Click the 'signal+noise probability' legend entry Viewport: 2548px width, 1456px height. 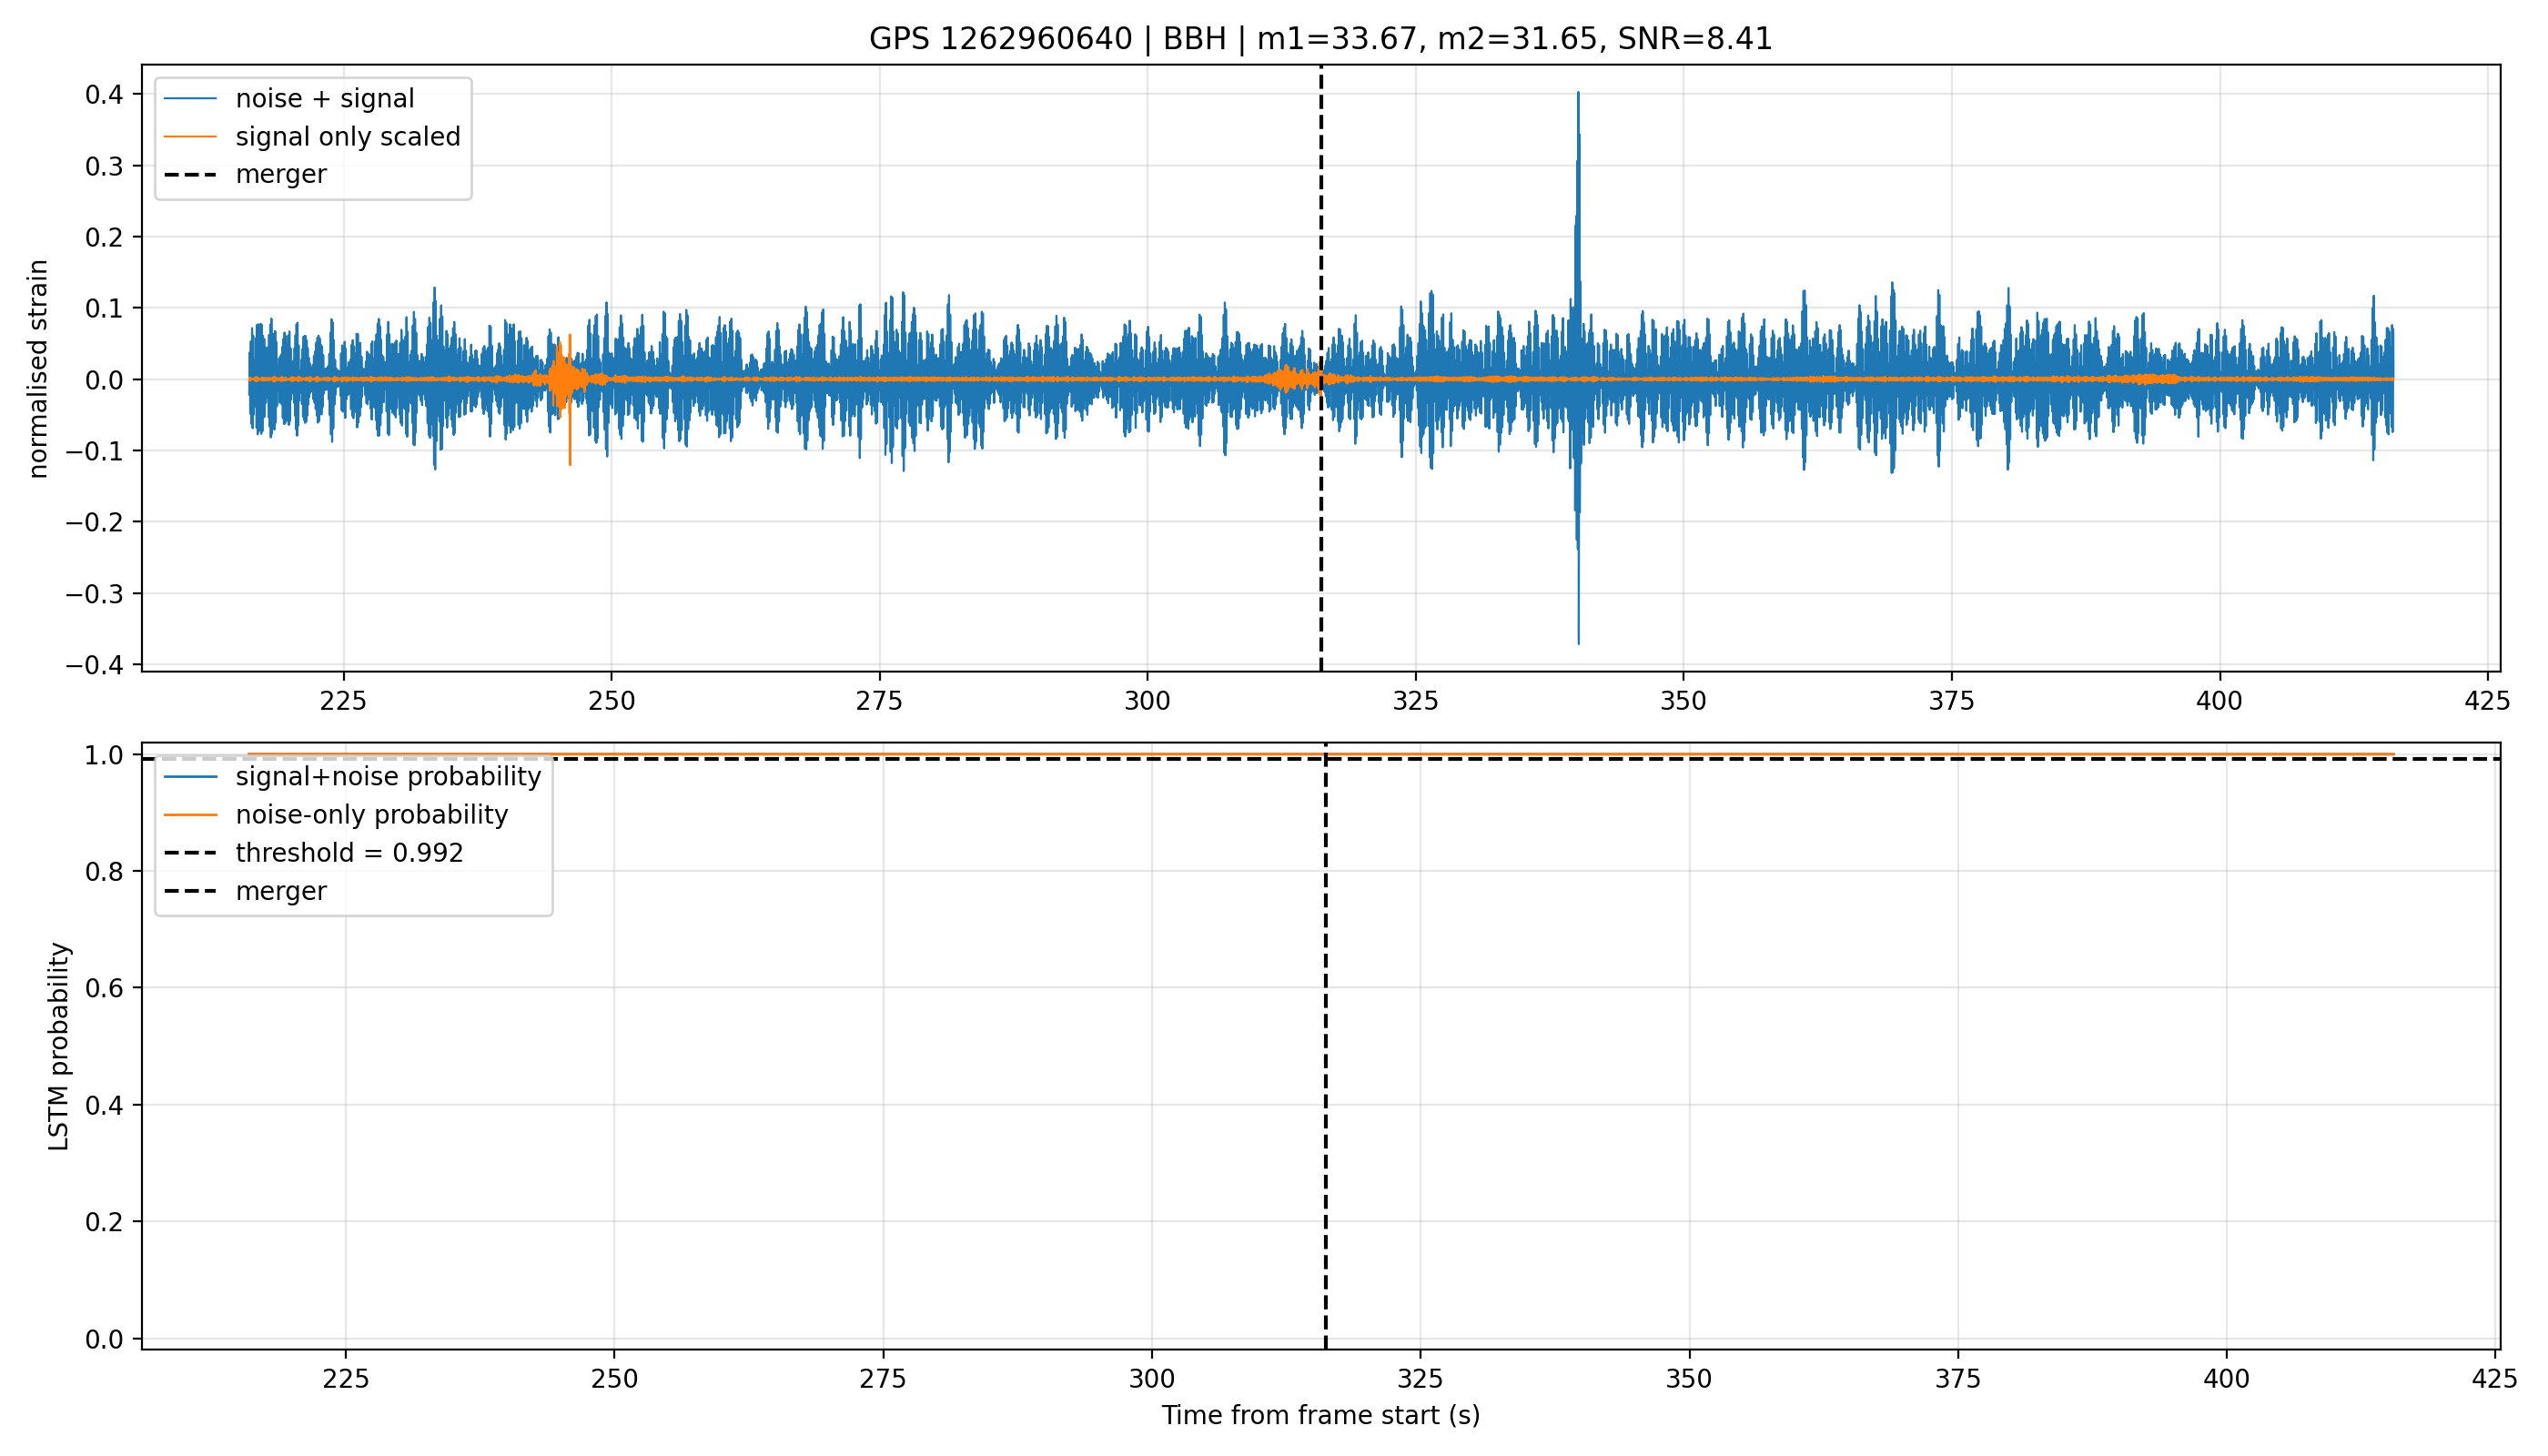pos(352,777)
